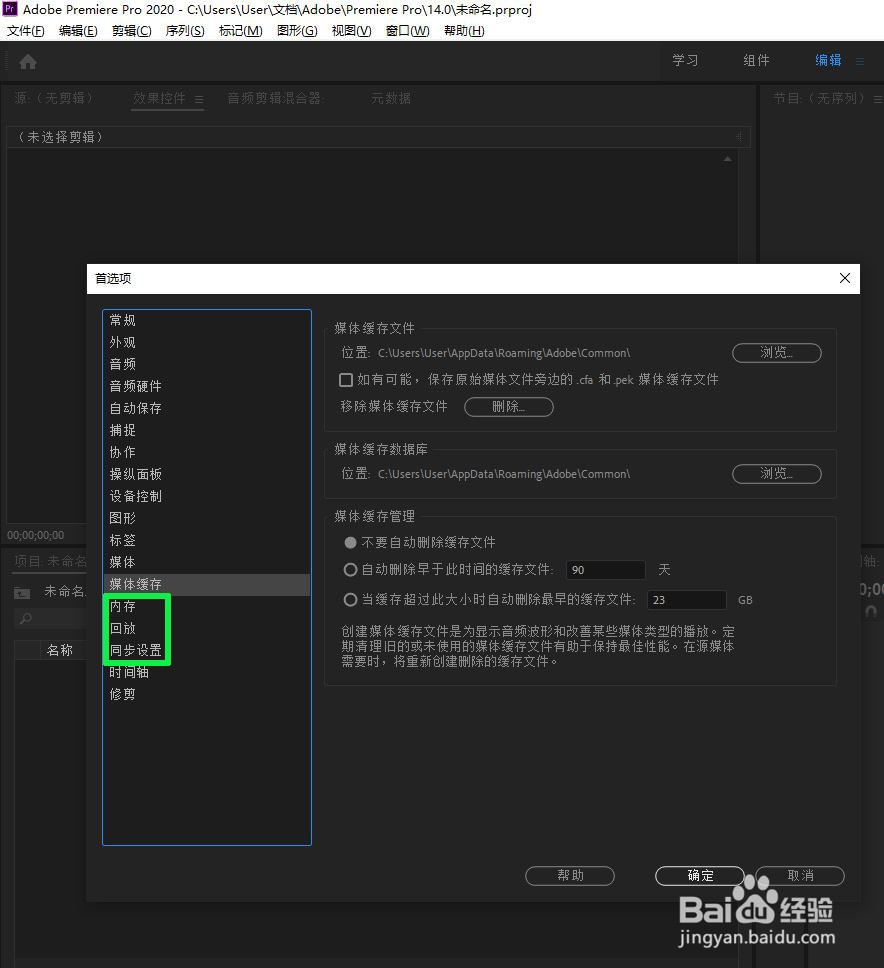Close the 首选项 dialog with X
This screenshot has width=884, height=968.
844,278
